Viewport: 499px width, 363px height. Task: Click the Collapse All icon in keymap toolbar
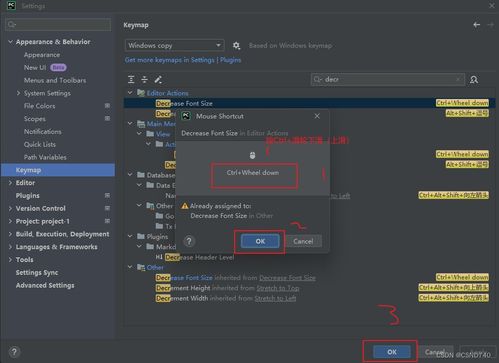click(144, 79)
